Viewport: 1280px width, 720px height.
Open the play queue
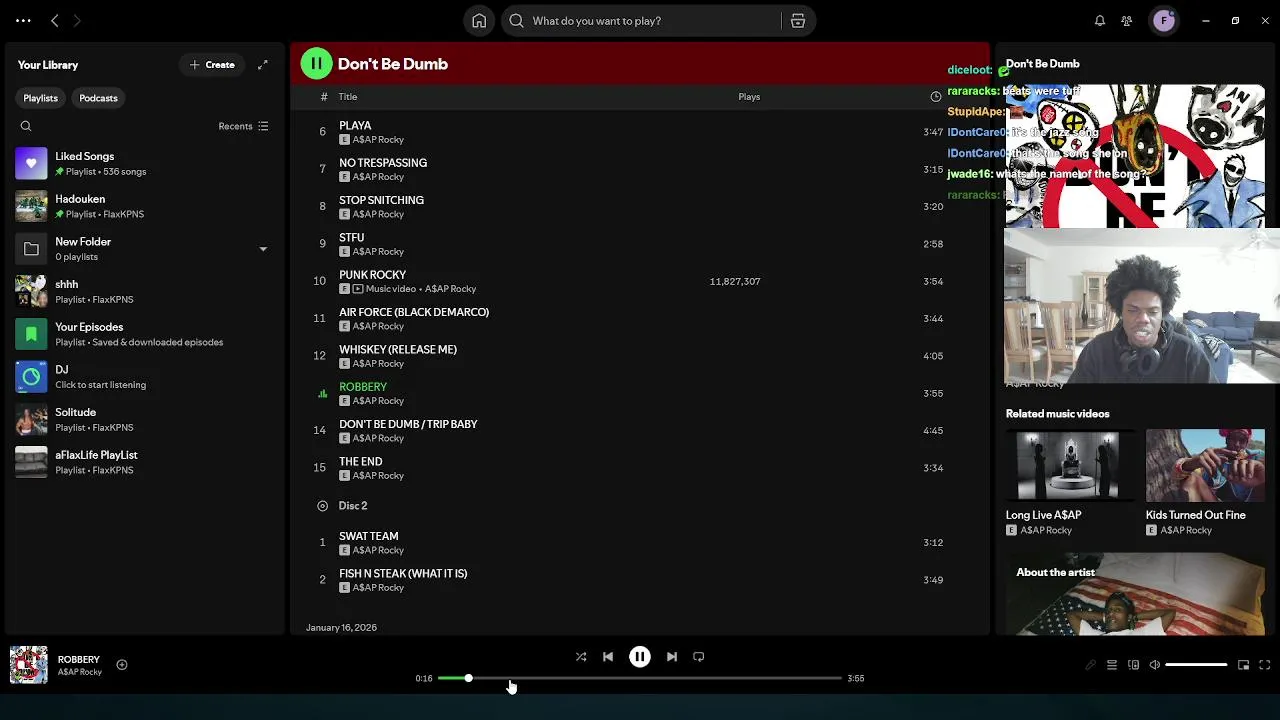point(1112,665)
